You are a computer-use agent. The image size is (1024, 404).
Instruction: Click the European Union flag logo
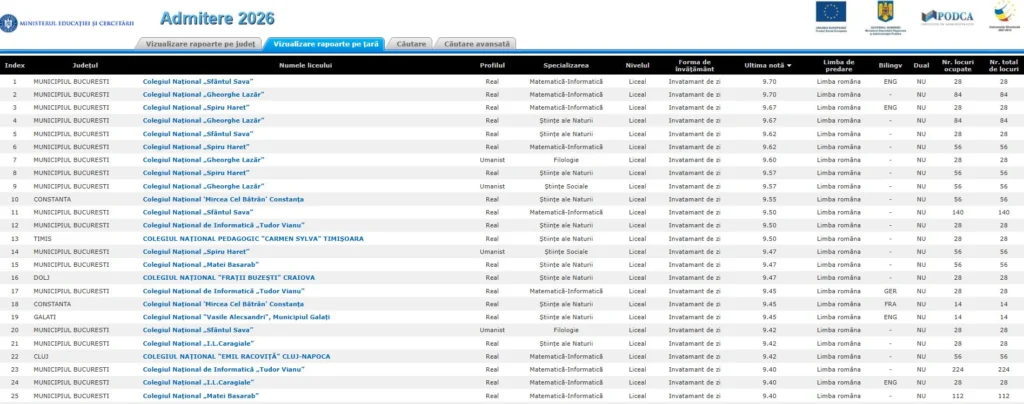830,16
